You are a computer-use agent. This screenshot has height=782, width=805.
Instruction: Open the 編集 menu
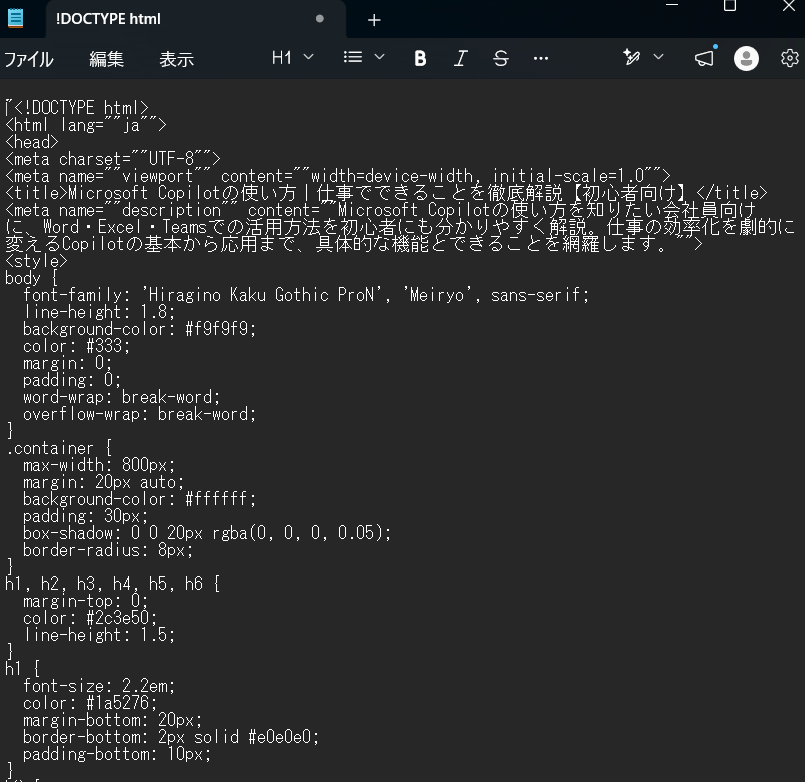pyautogui.click(x=106, y=59)
